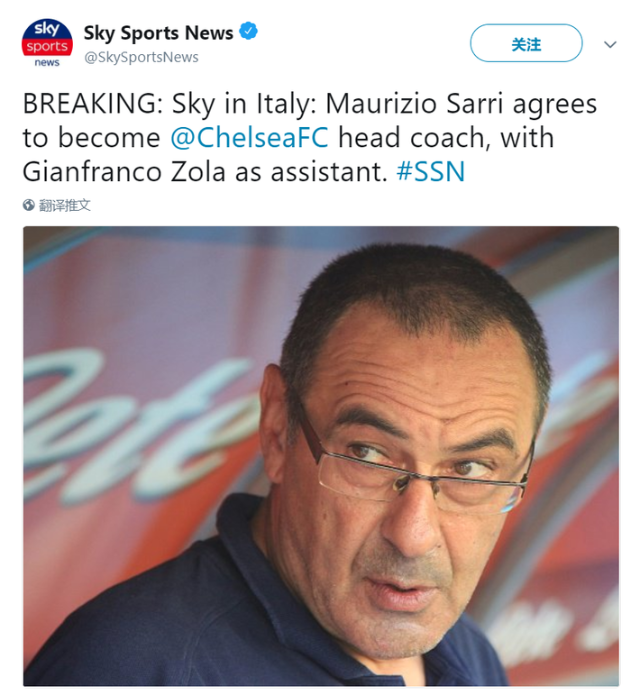Translate the tweet via 翻译推文 link
This screenshot has height=695, width=640.
pyautogui.click(x=65, y=205)
